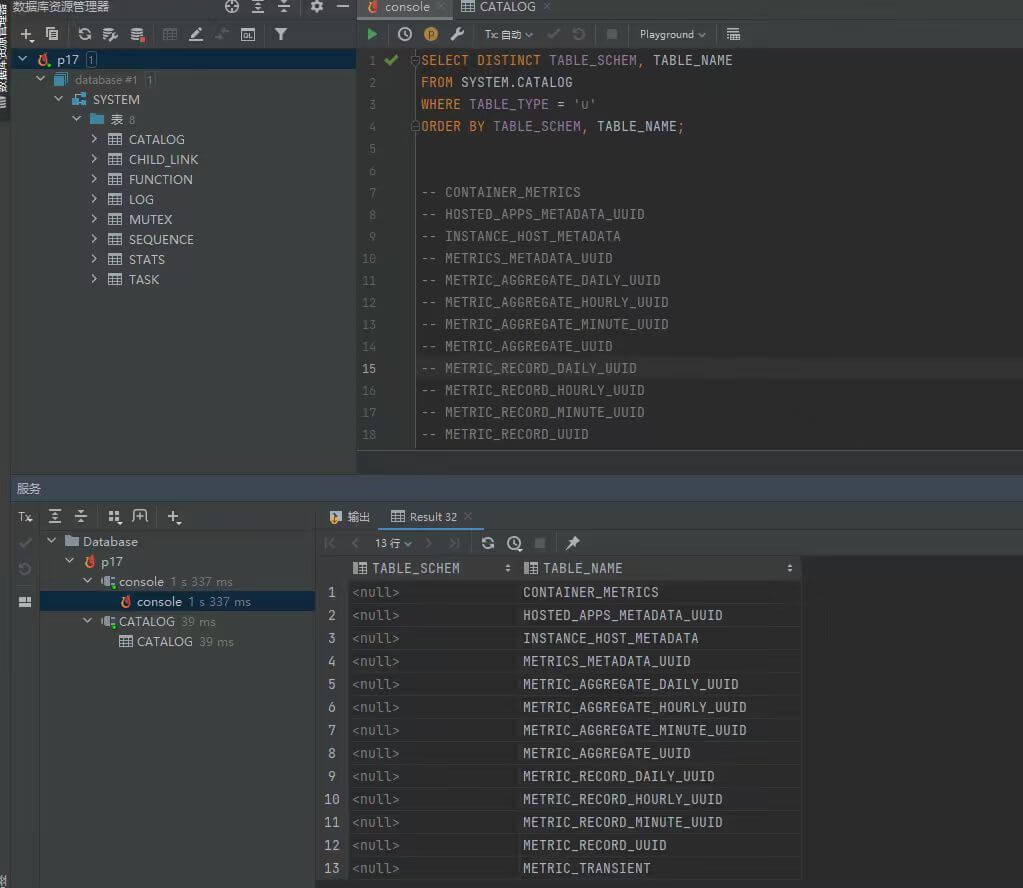Open the output tab
This screenshot has width=1023, height=888.
point(350,517)
